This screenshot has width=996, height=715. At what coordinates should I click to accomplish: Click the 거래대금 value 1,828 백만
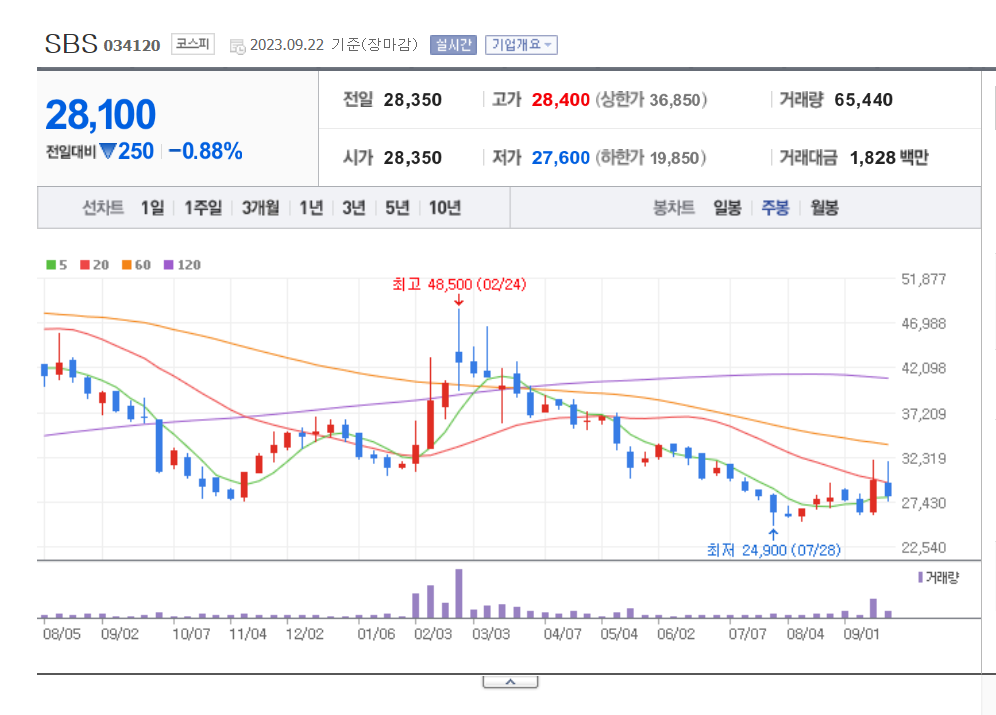[x=889, y=157]
